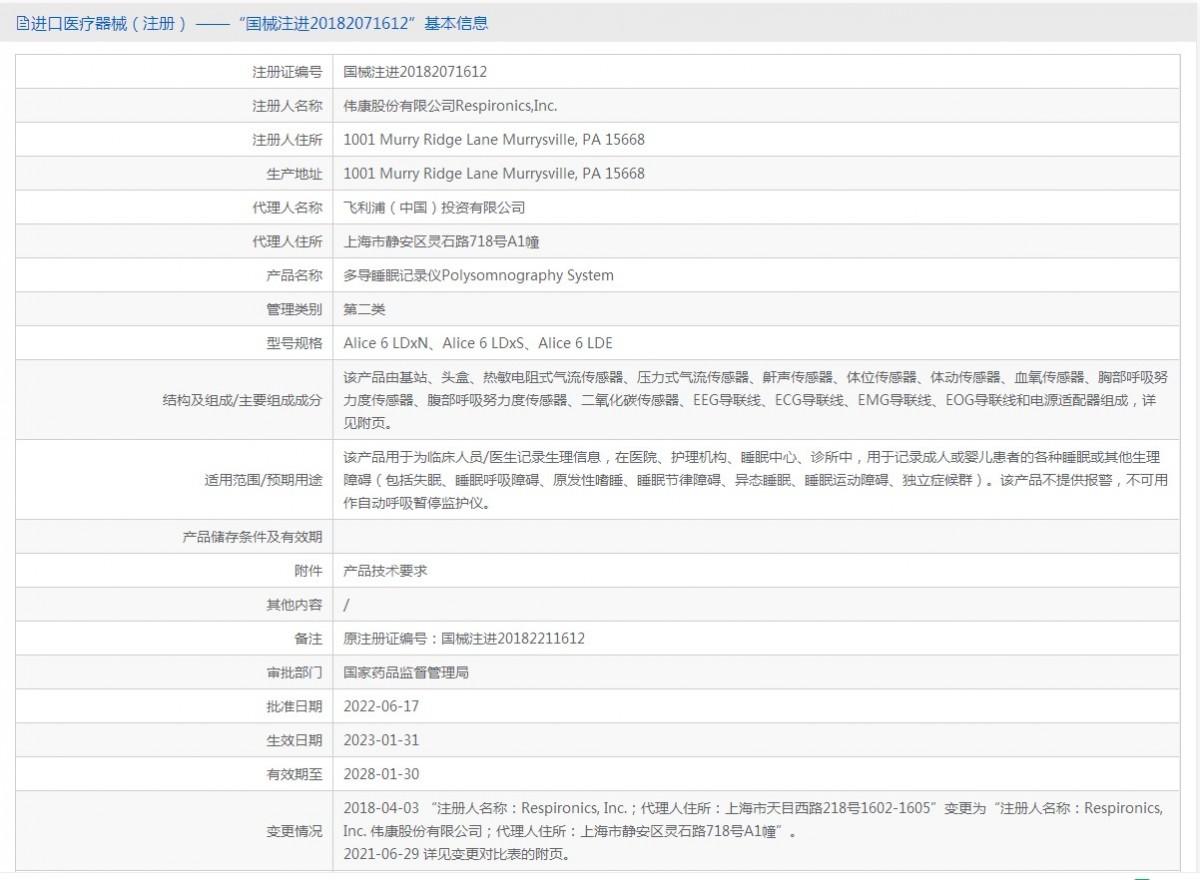Screen dimensions: 1200x880
Task: Click the 2018-04-03 change record entry
Action: pos(753,819)
